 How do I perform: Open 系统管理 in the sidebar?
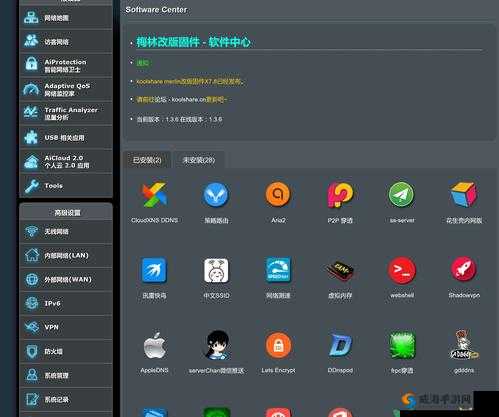(x=66, y=375)
